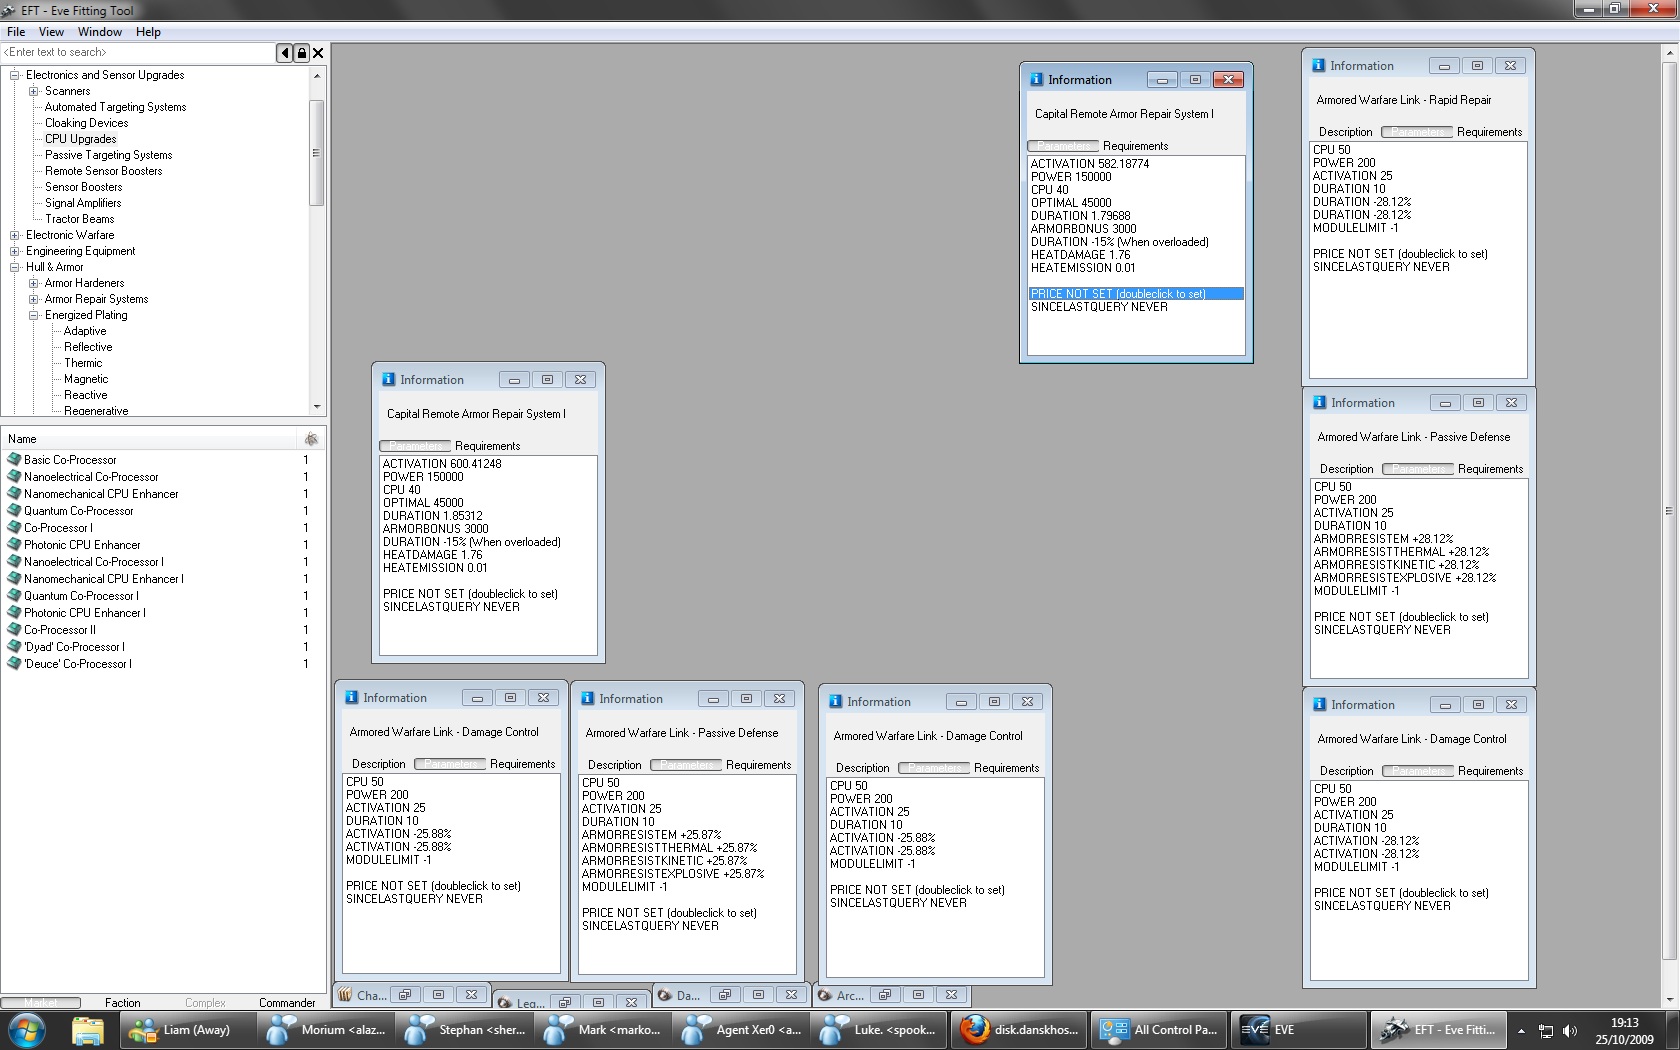This screenshot has width=1680, height=1050.
Task: Click the minimized 'Da...' window icon
Action: coord(665,995)
